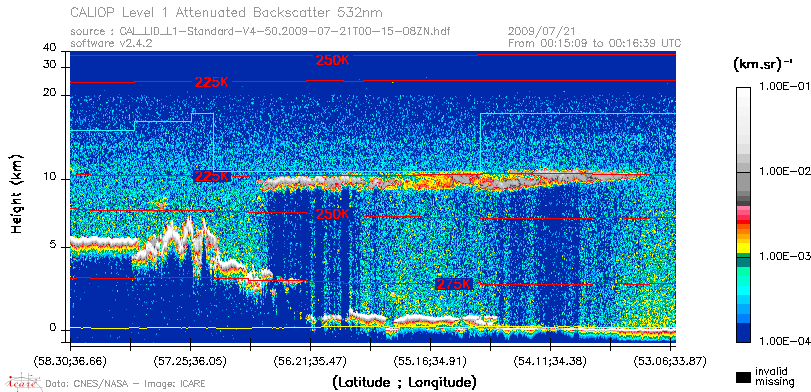Image resolution: width=811 pixels, height=392 pixels.
Task: Click the '(57.25;36.05)' axis tick label
Action: point(190,360)
